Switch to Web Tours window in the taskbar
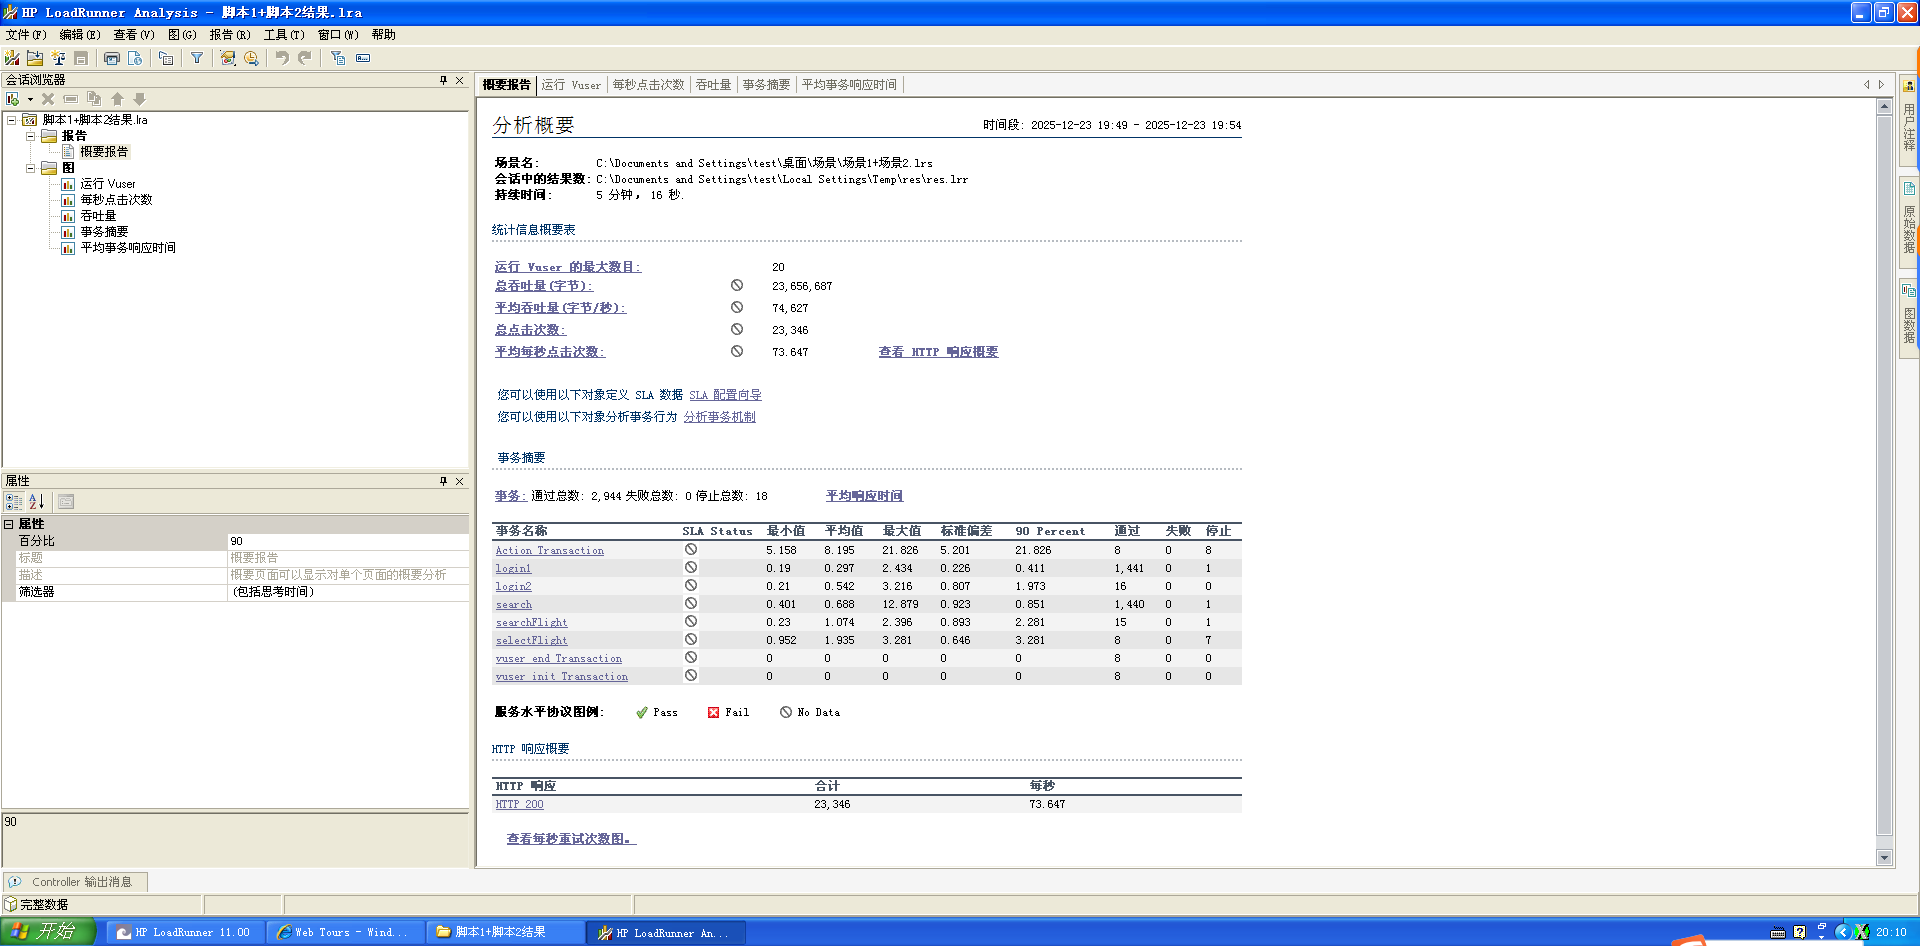This screenshot has height=946, width=1920. coord(343,932)
